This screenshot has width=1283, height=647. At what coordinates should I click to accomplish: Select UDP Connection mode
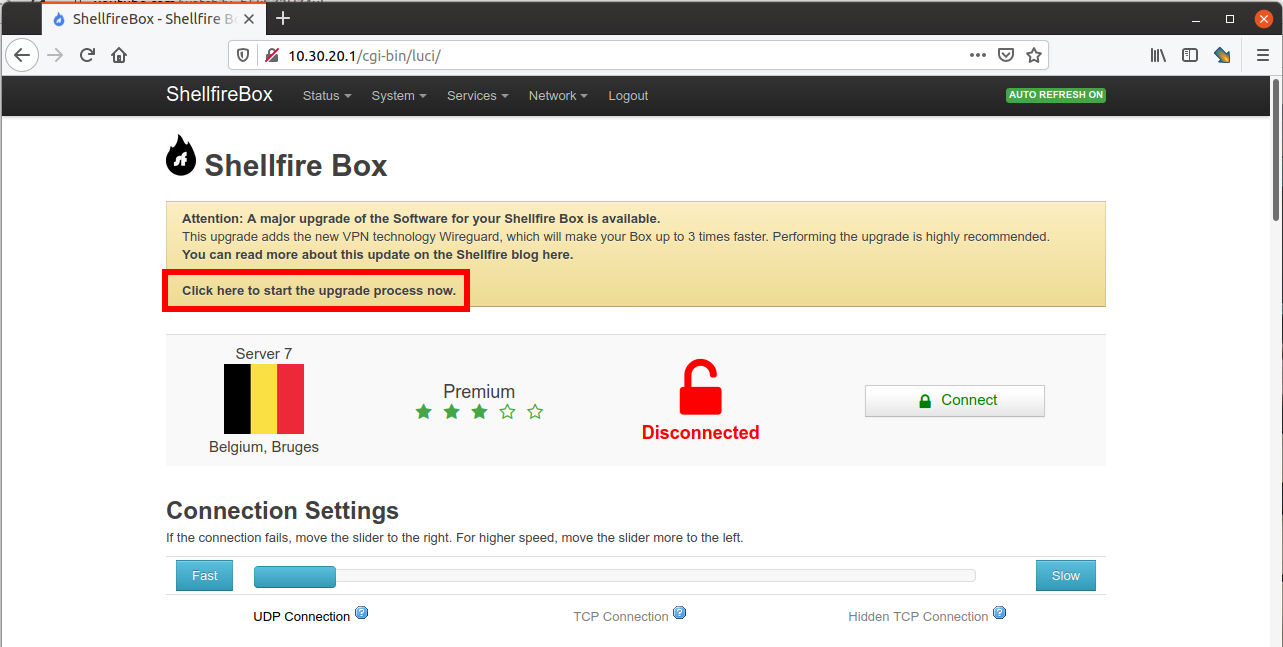pos(302,617)
